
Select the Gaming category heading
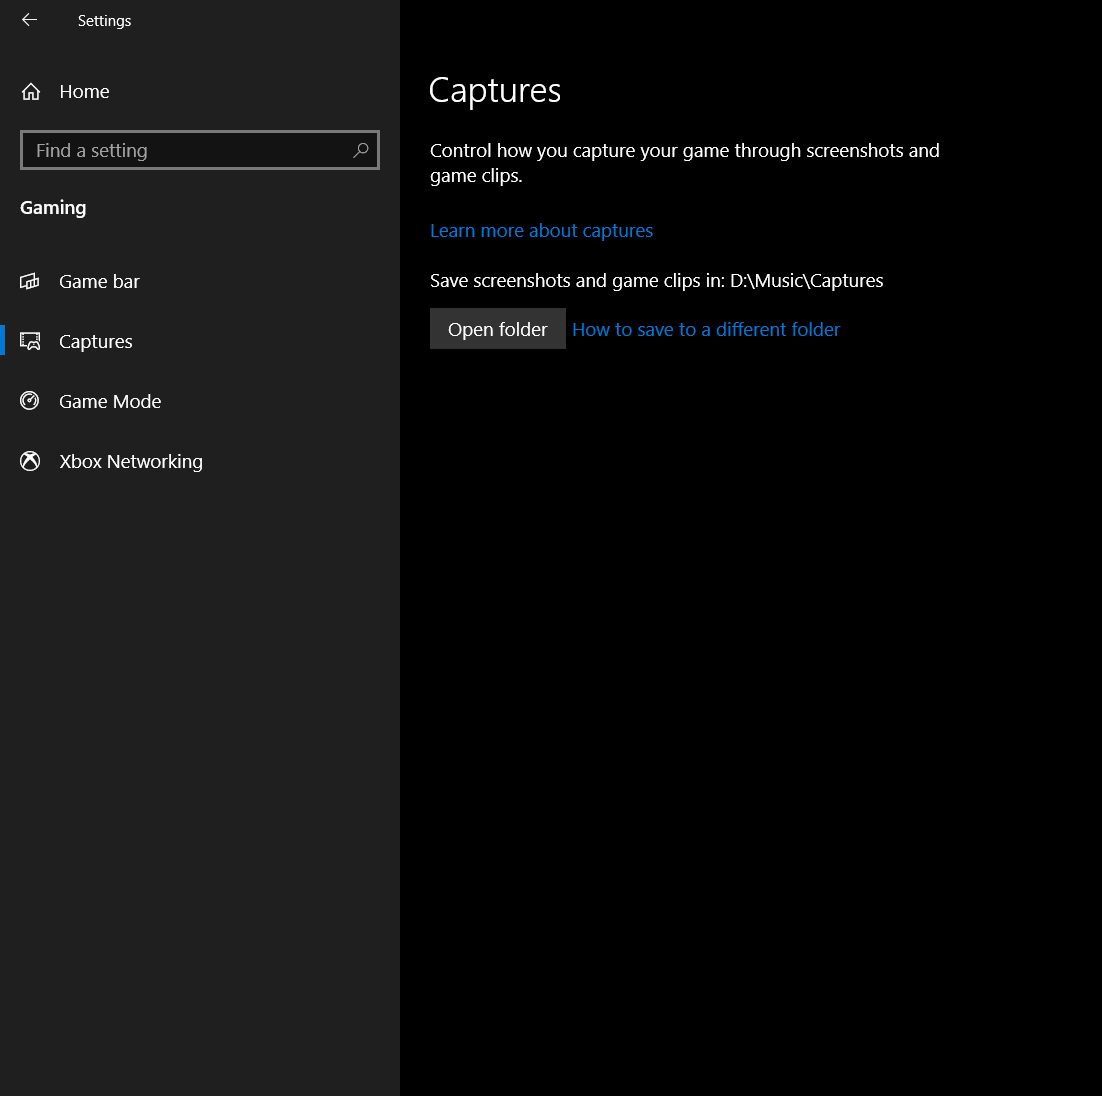tap(53, 207)
